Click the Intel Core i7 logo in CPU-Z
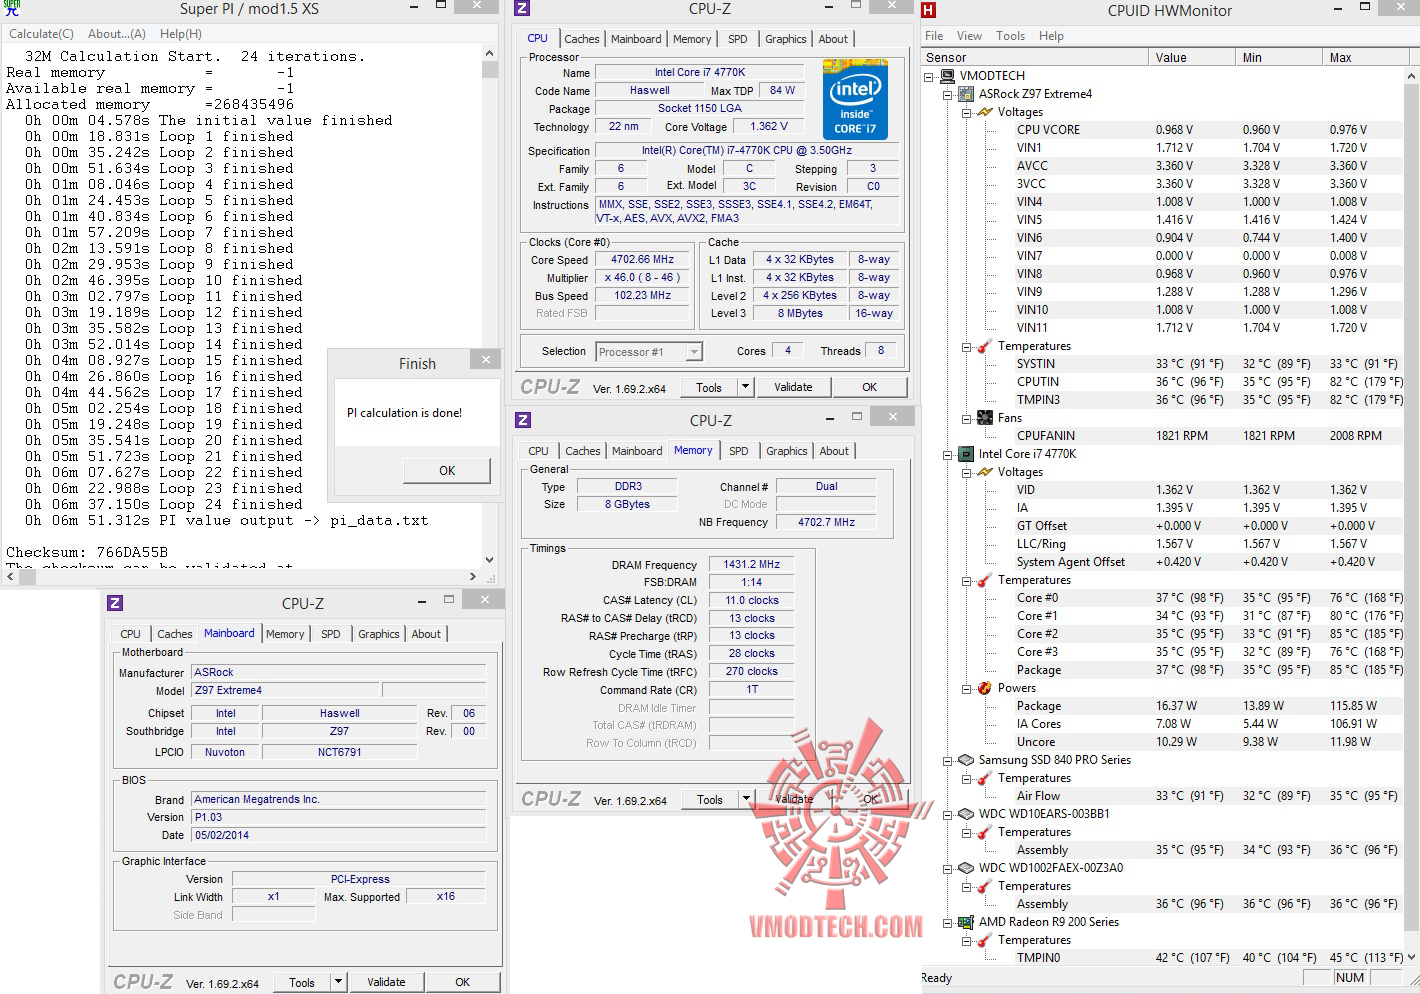1420x994 pixels. click(855, 100)
